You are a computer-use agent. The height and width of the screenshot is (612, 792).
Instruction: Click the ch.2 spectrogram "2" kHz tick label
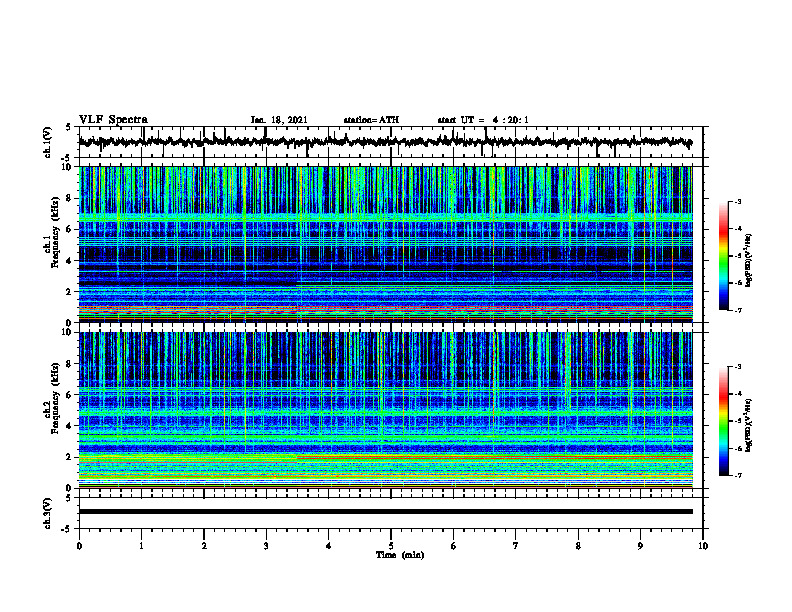tap(69, 457)
